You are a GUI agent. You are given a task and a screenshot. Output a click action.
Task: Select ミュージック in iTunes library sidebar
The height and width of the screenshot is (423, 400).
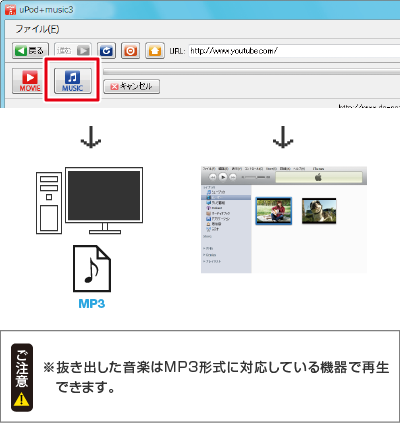[216, 192]
